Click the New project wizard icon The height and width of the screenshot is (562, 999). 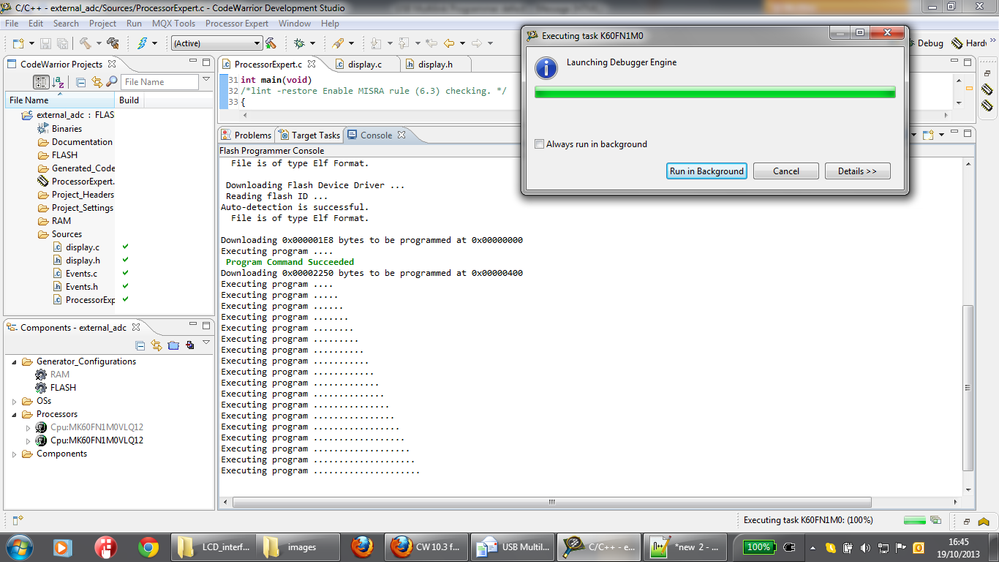tap(18, 43)
